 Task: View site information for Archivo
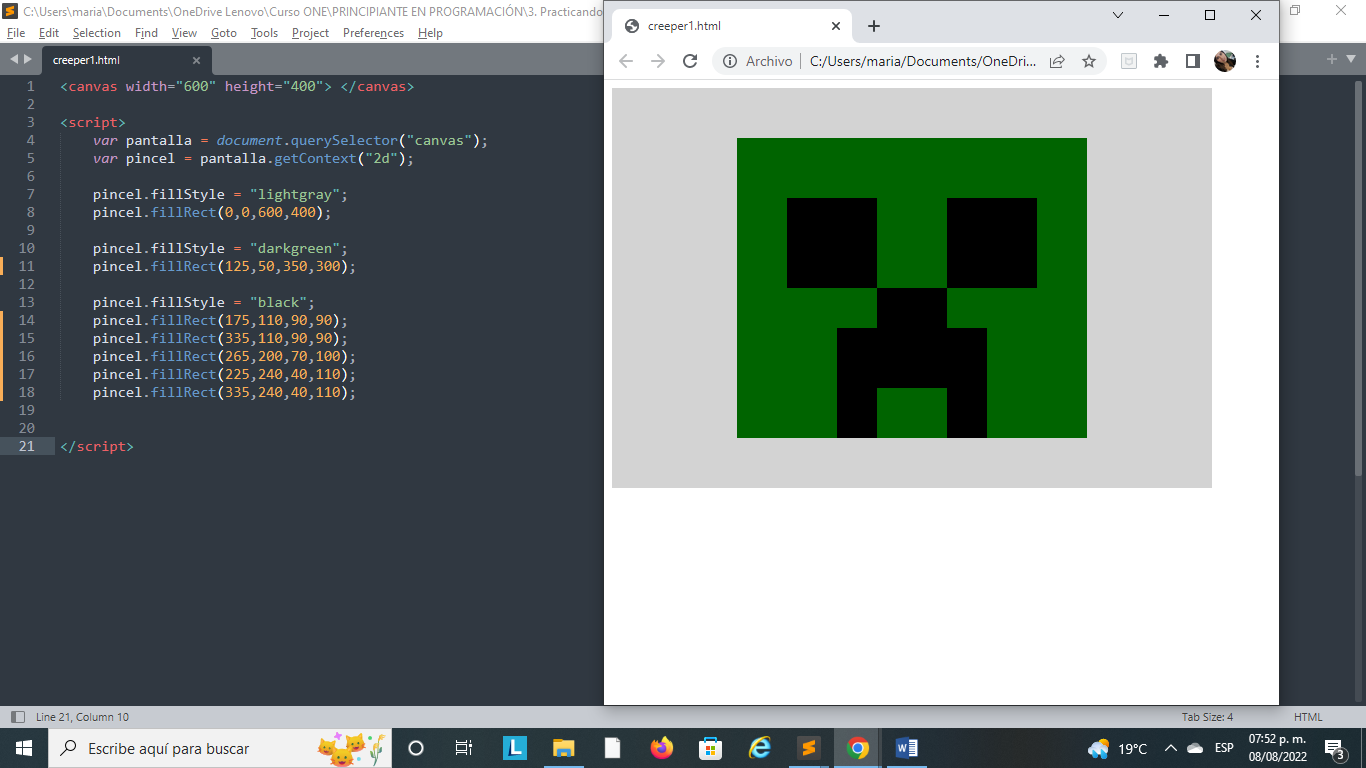[758, 61]
